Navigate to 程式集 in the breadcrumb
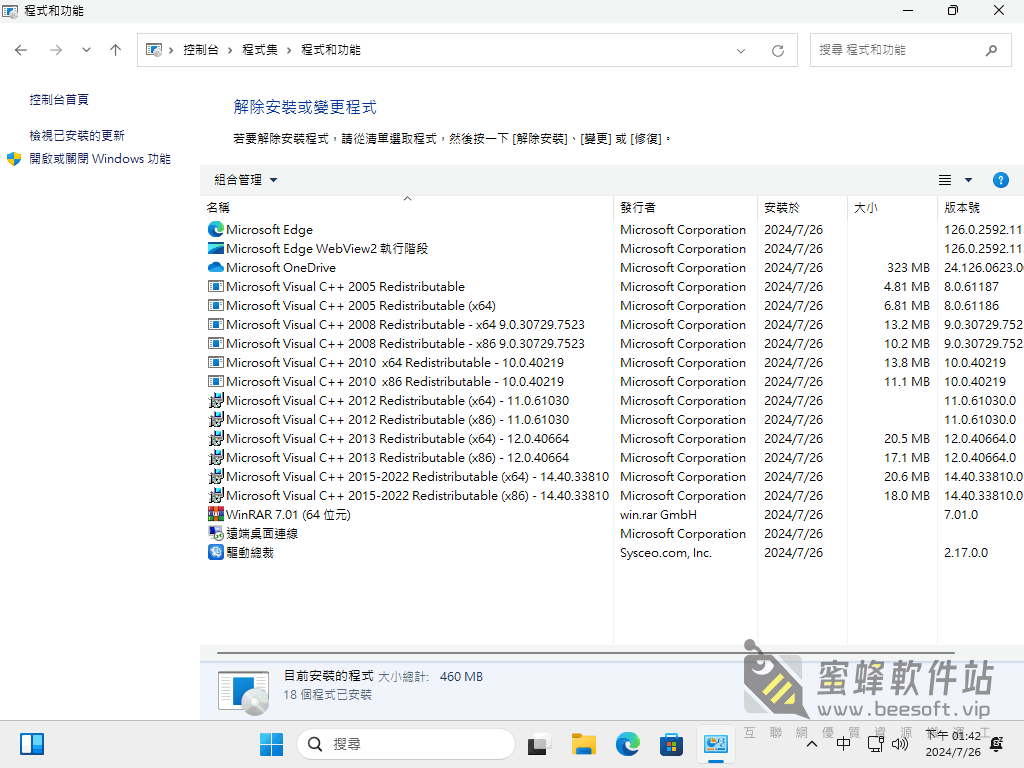 [260, 50]
